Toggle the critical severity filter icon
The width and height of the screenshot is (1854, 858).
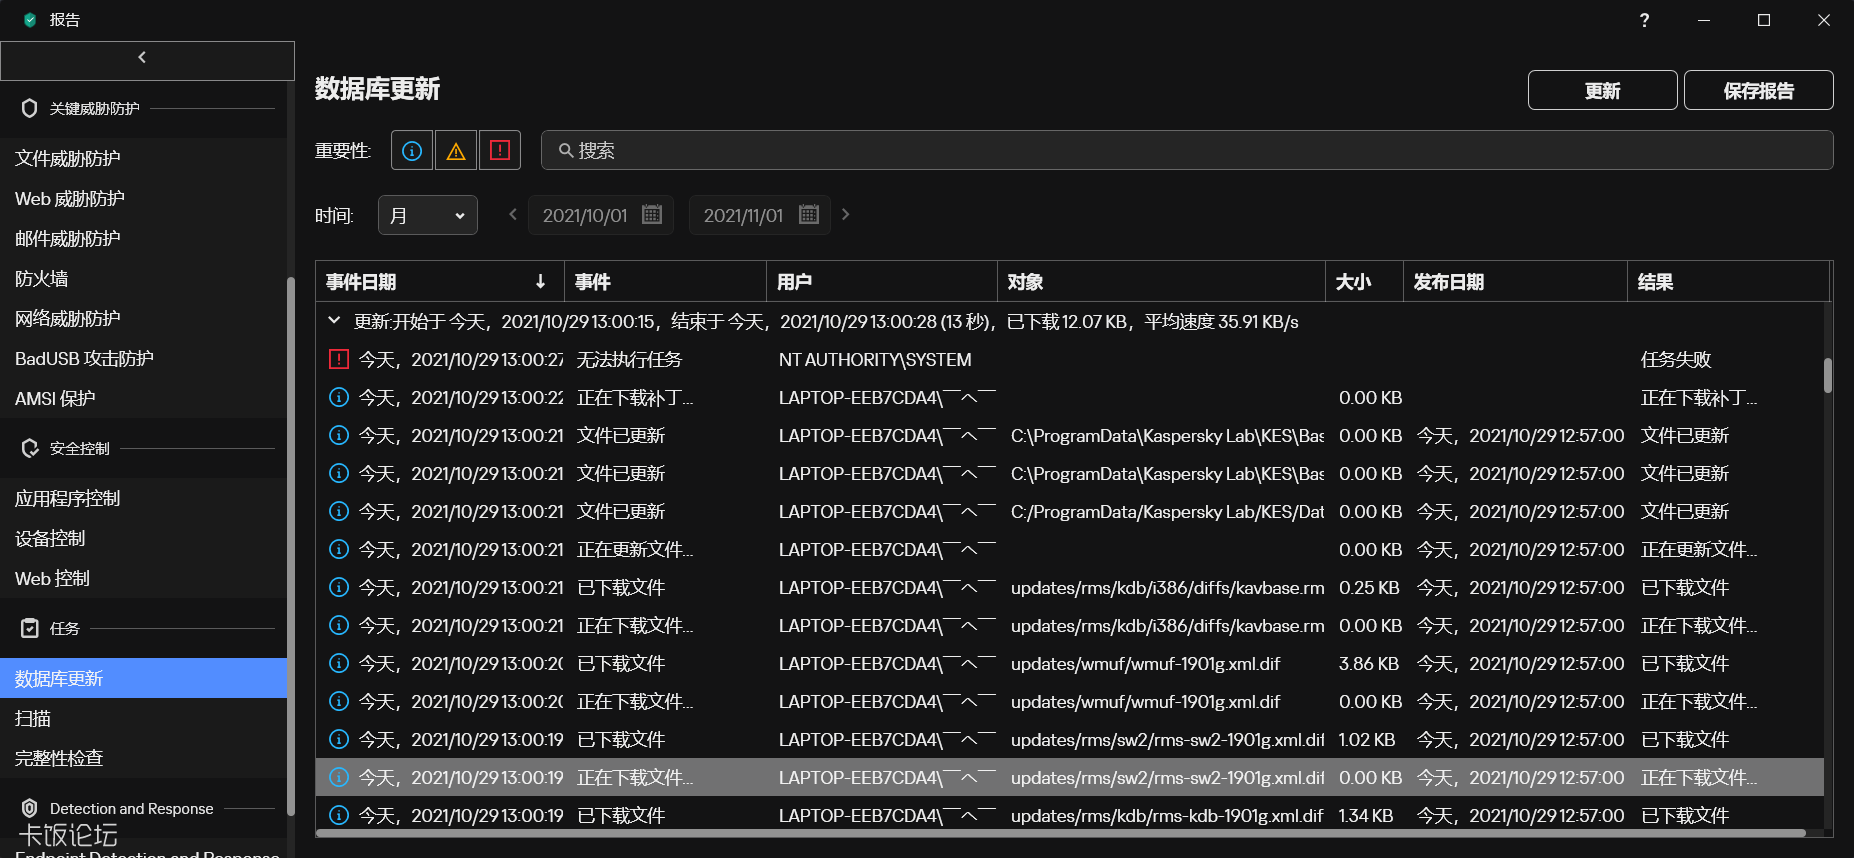coord(500,151)
